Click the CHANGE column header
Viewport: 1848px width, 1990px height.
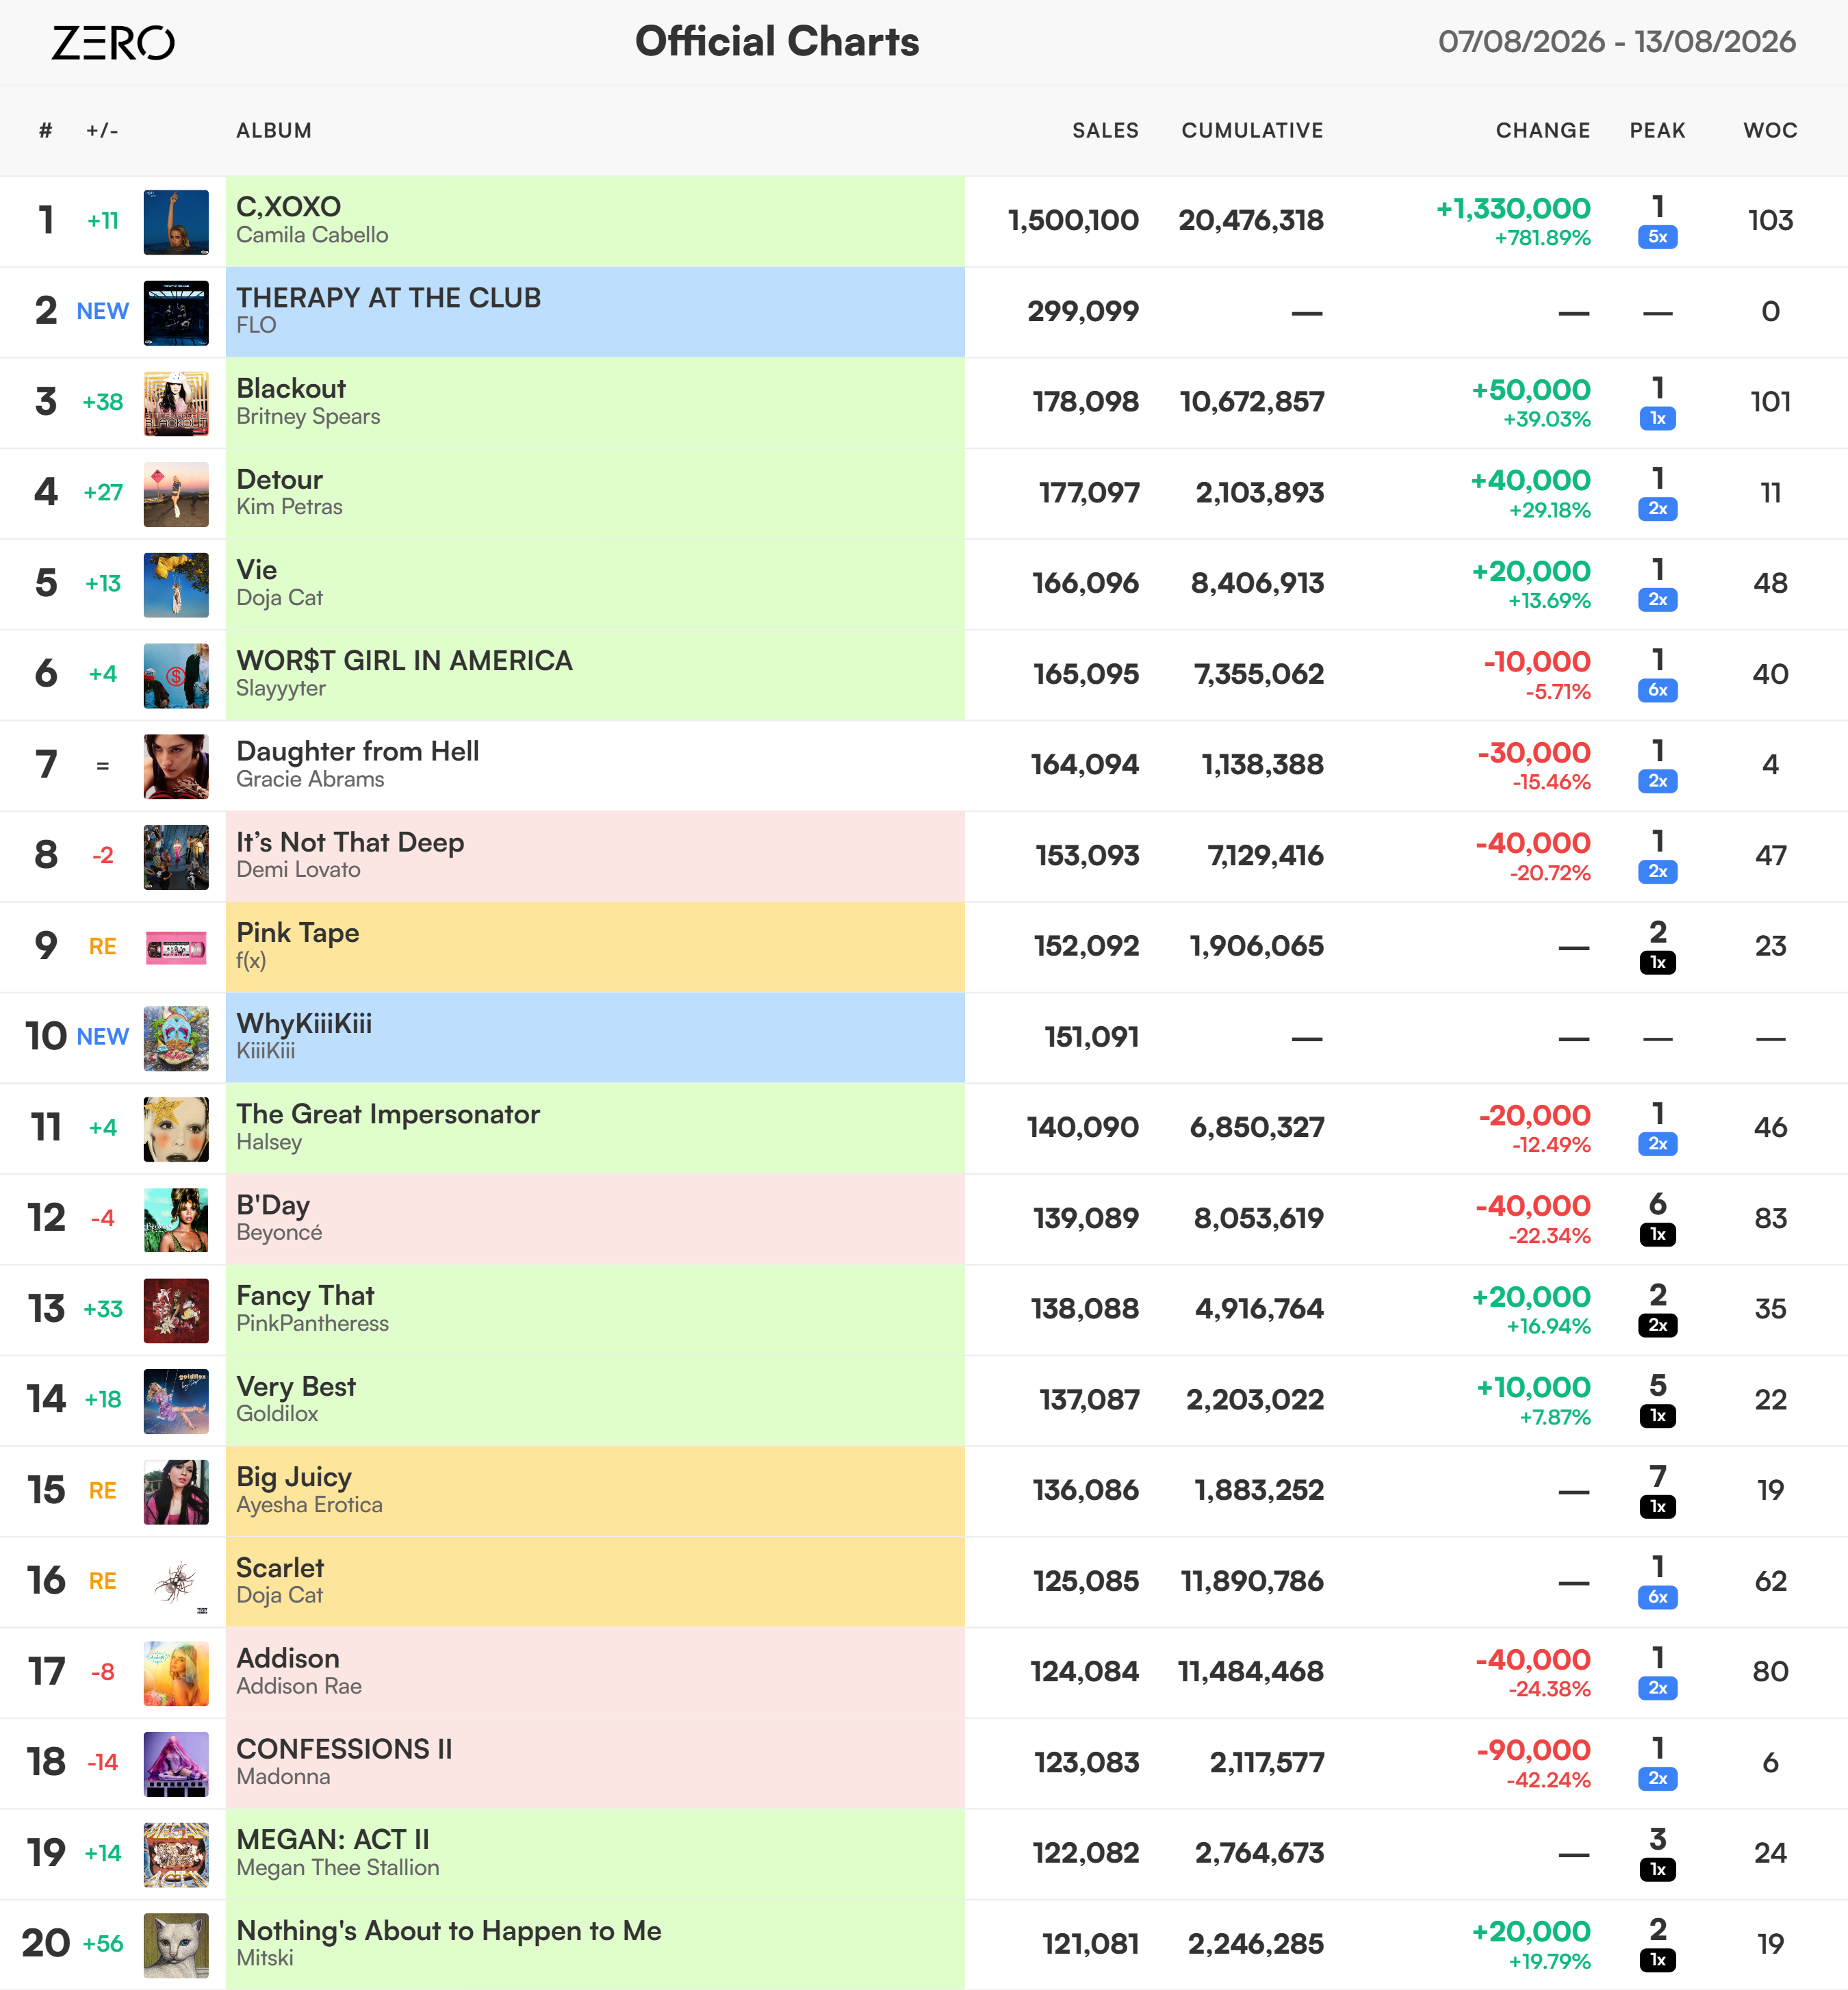click(x=1542, y=130)
